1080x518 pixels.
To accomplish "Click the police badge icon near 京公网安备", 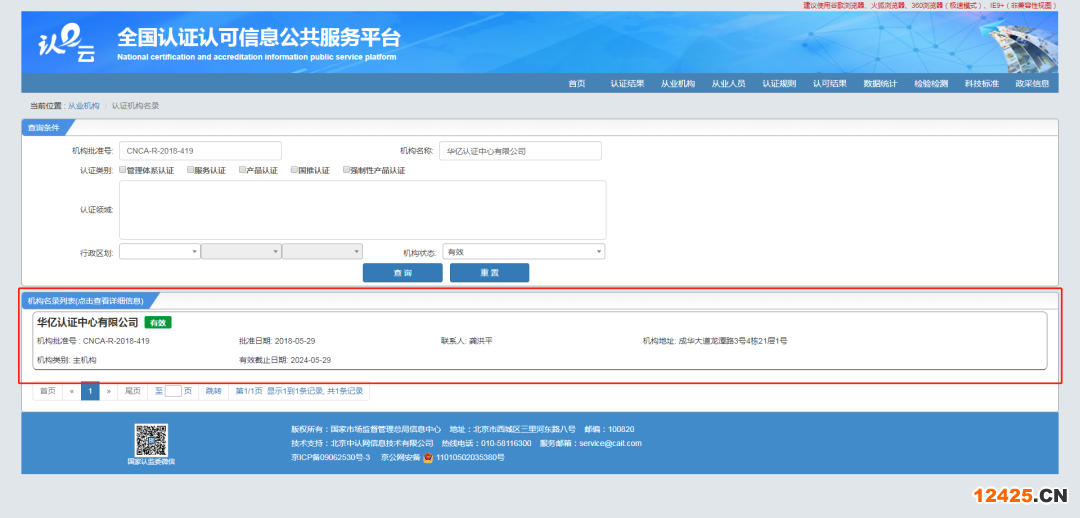I will click(x=428, y=457).
